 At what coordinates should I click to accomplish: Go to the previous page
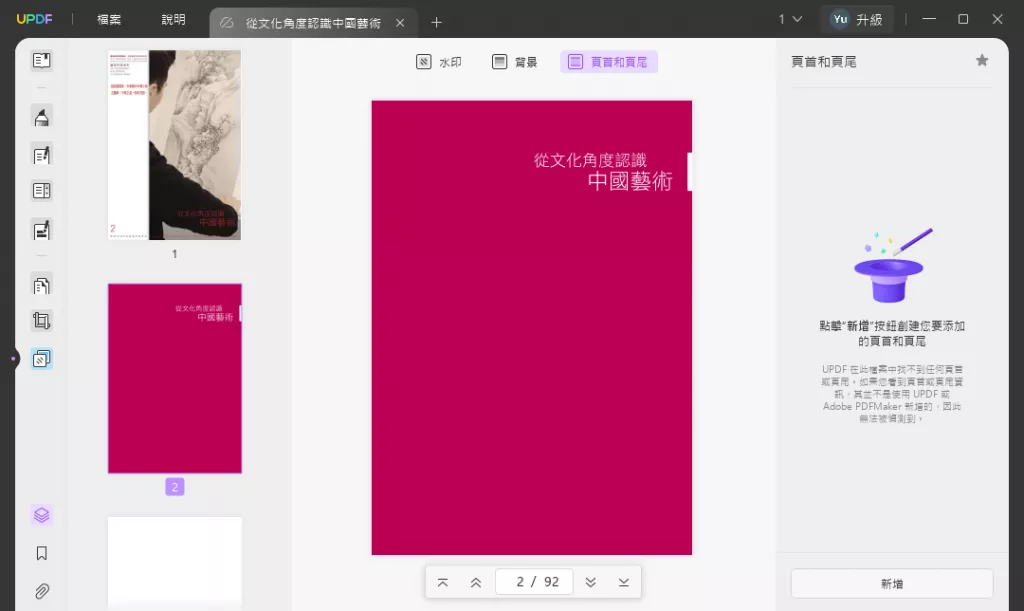pyautogui.click(x=476, y=582)
